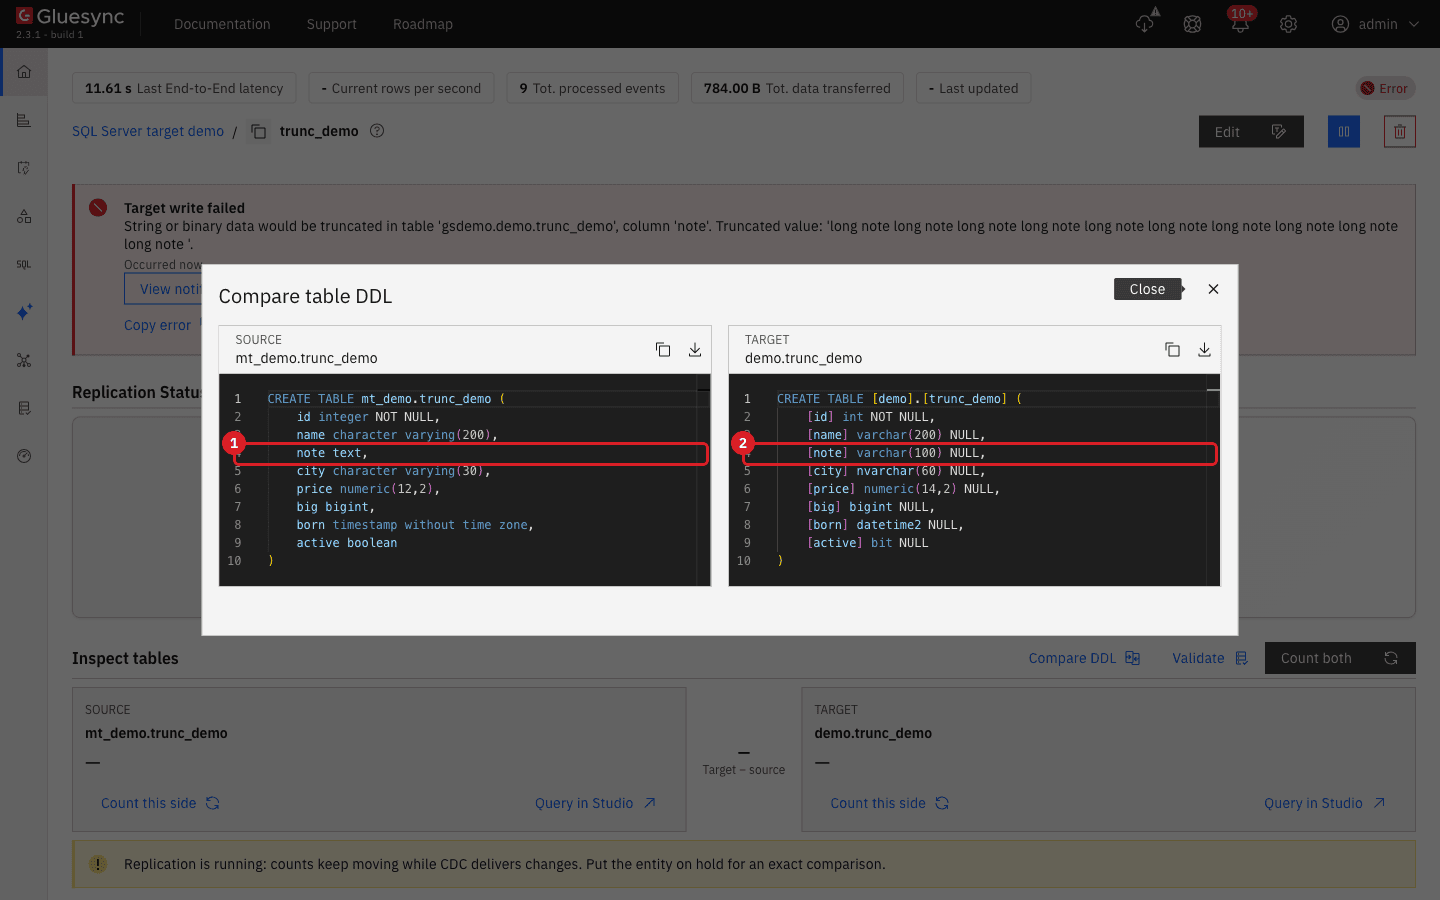The image size is (1440, 900).
Task: Open the Documentation menu item
Action: [x=222, y=24]
